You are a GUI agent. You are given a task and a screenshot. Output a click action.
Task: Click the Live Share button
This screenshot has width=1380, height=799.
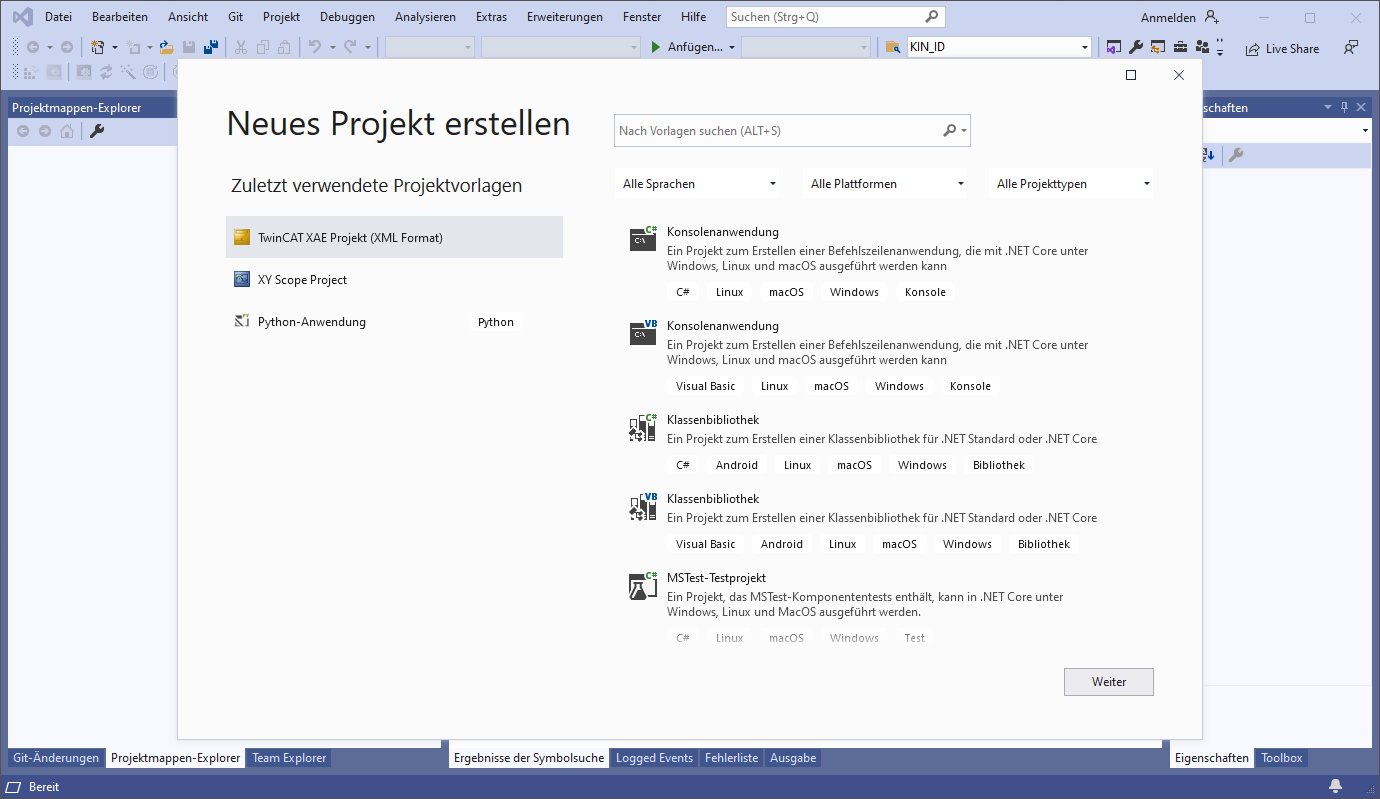pyautogui.click(x=1282, y=49)
